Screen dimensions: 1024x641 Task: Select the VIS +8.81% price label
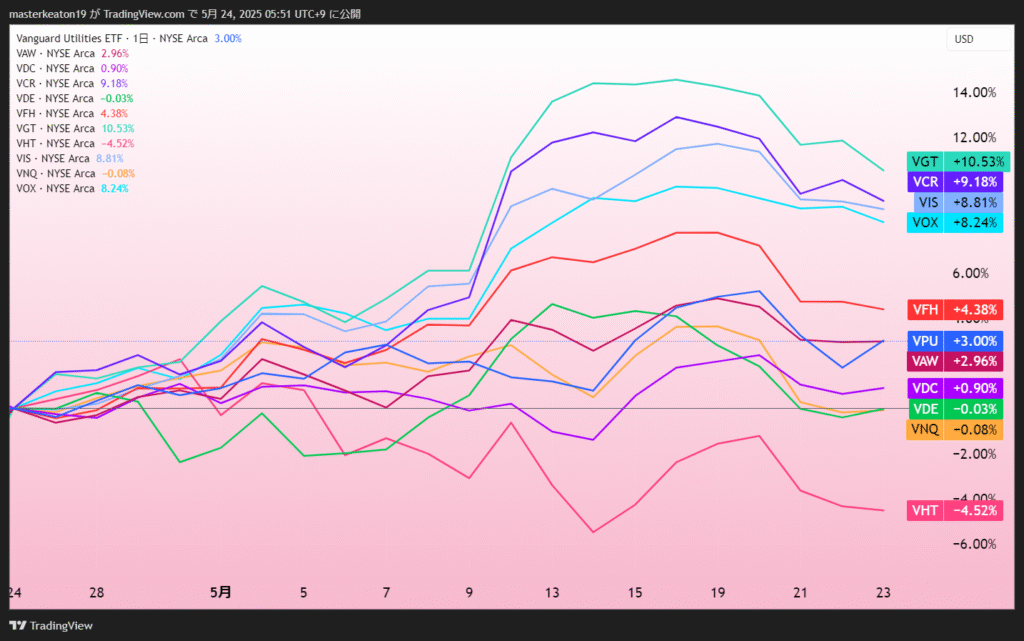tap(957, 202)
